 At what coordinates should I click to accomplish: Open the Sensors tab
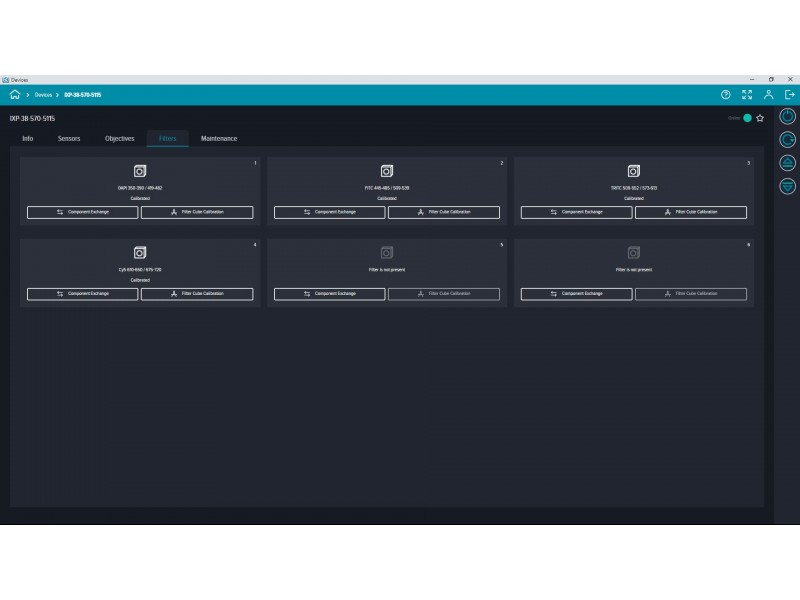[x=69, y=138]
